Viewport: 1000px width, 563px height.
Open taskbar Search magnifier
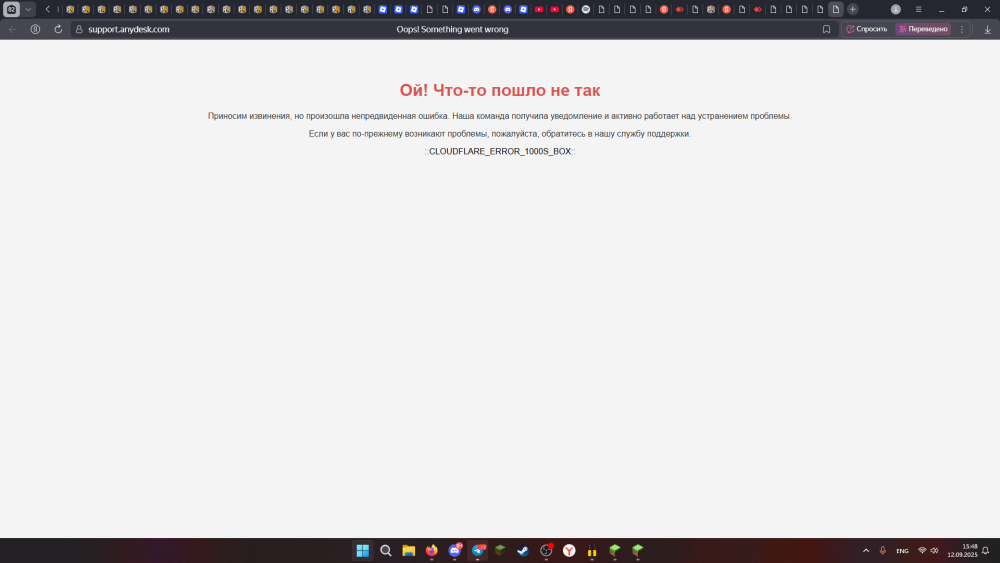coord(386,551)
